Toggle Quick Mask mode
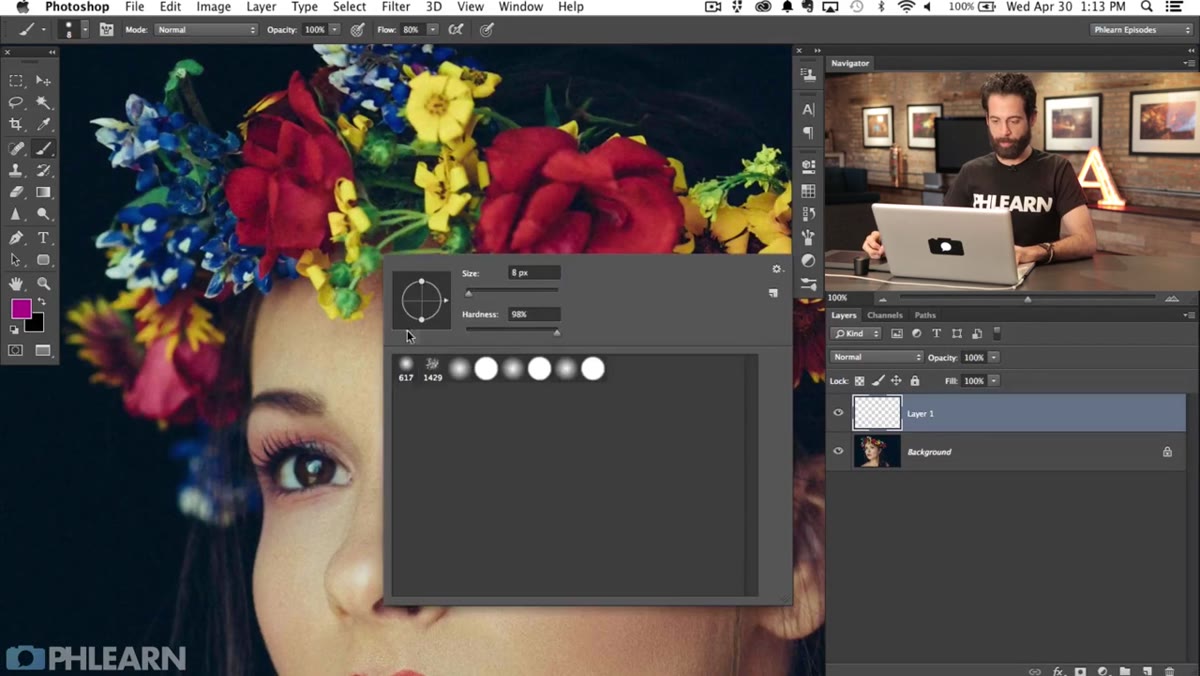 [x=16, y=351]
